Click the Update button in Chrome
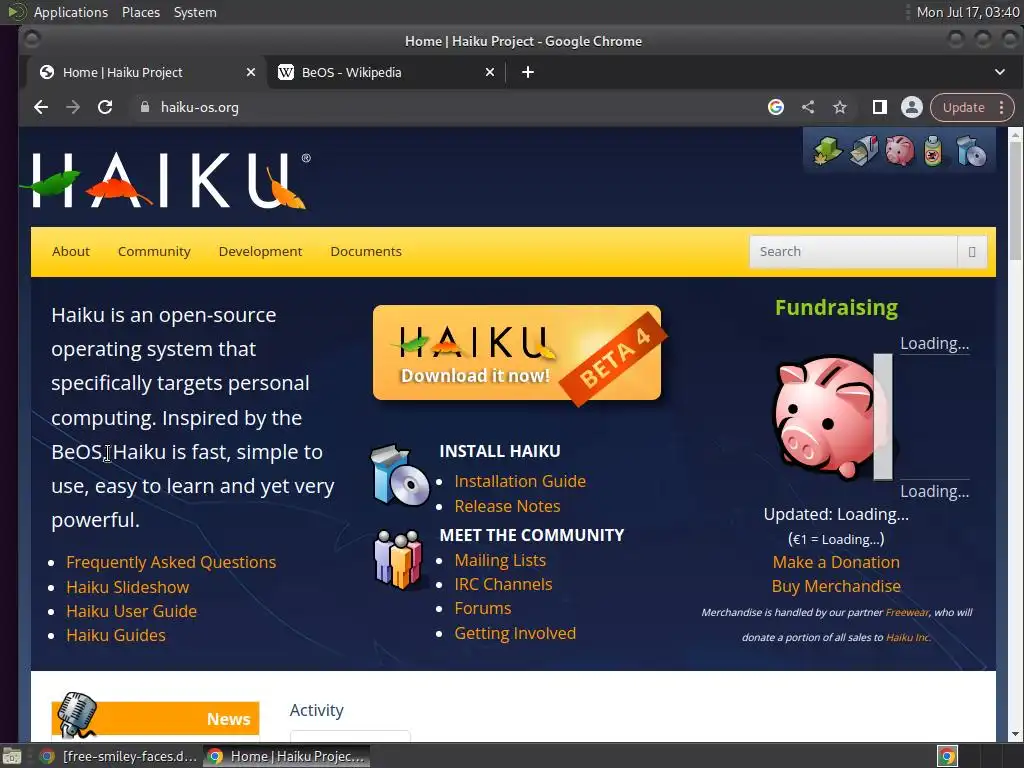1024x768 pixels. point(963,107)
